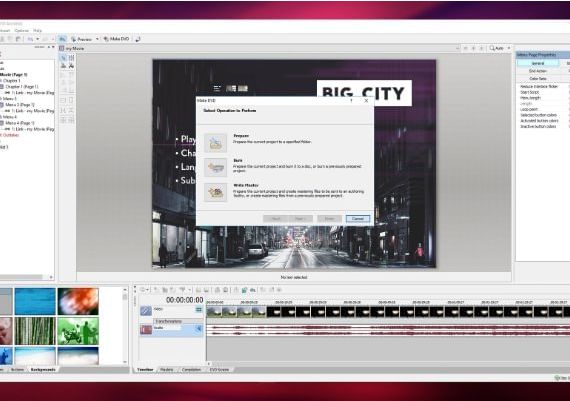Screen dimensions: 570x401
Task: Click the Prepare operation icon in dialog
Action: [x=216, y=143]
